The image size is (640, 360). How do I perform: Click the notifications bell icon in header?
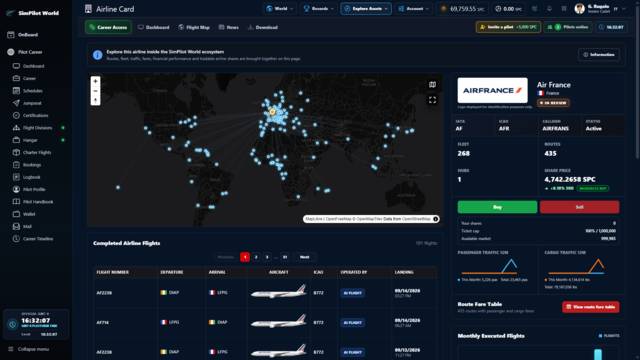coord(549,9)
